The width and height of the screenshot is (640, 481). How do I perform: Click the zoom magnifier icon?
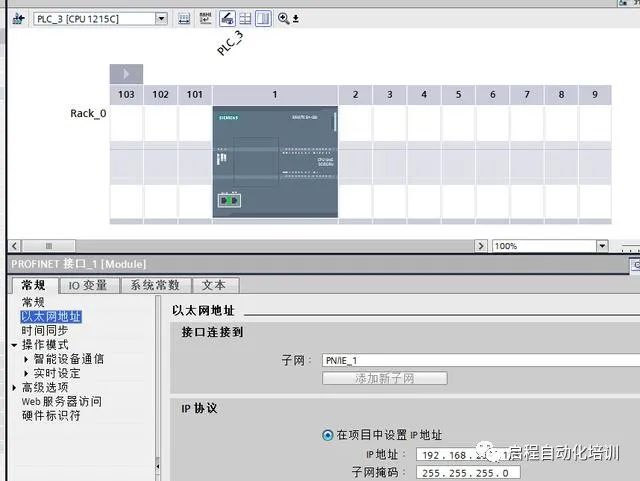[283, 18]
